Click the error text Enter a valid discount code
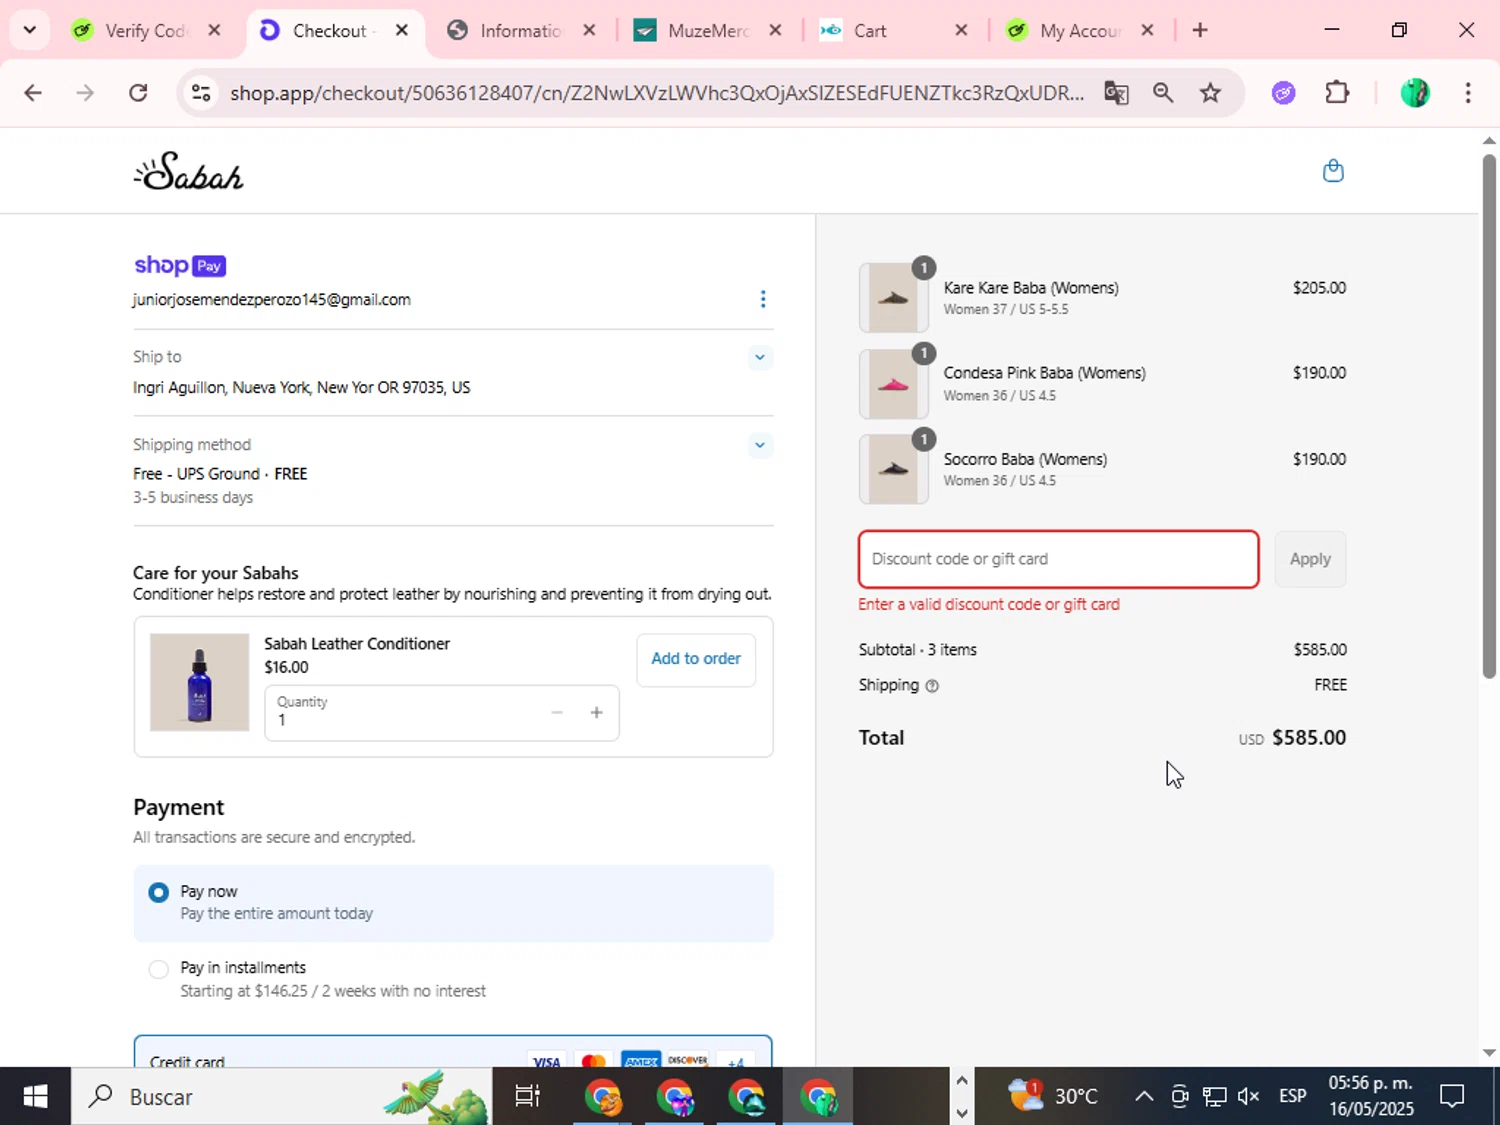The image size is (1500, 1125). pos(988,605)
